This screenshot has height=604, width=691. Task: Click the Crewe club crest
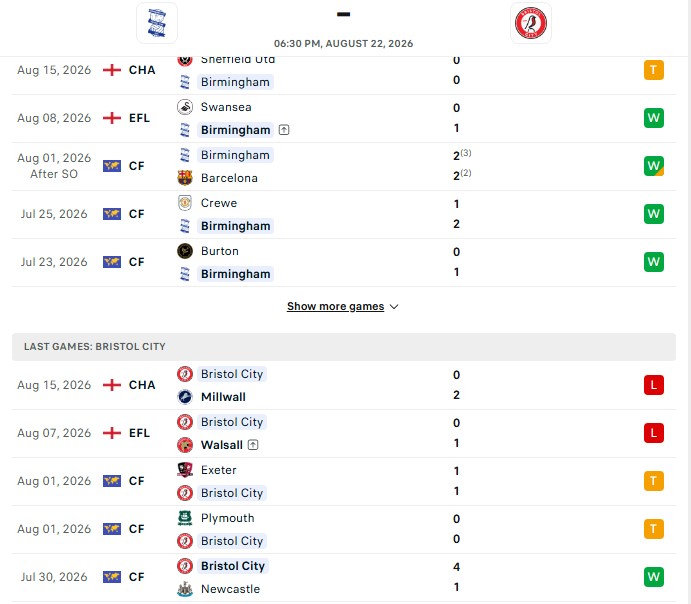point(185,203)
